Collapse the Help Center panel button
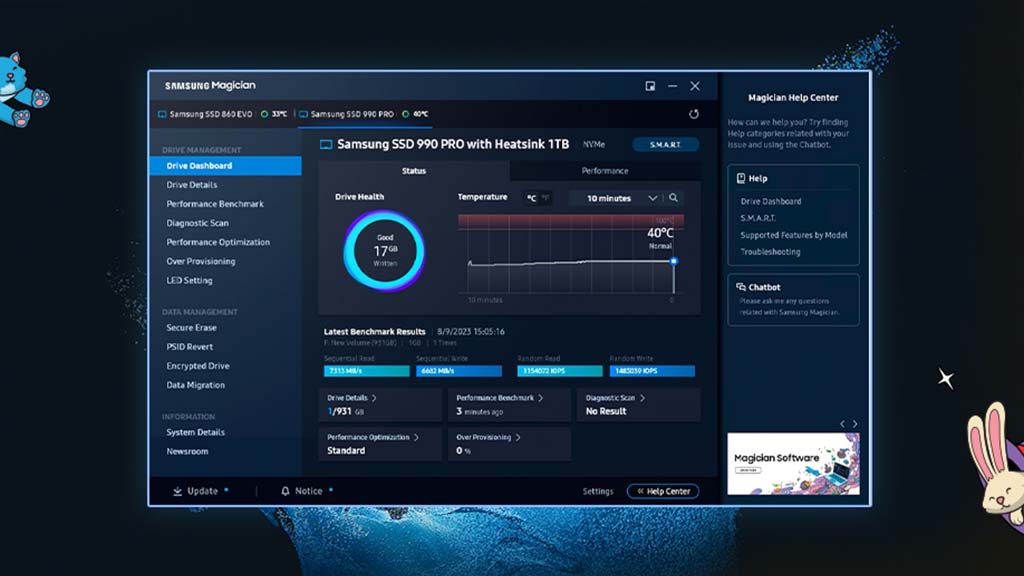Image resolution: width=1024 pixels, height=576 pixels. click(x=663, y=491)
